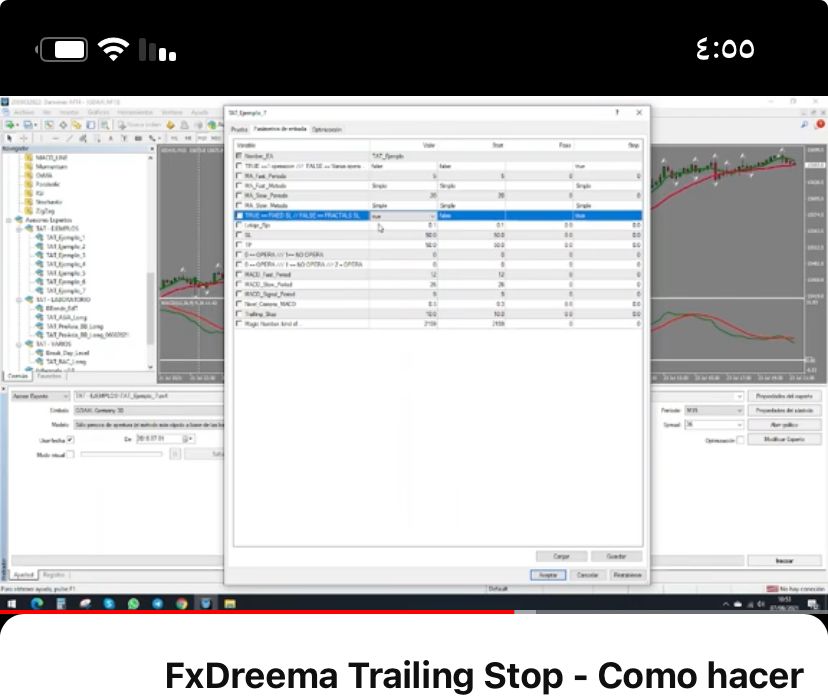828x698 pixels.
Task: Open the search icon in MetaTrader
Action: click(x=804, y=125)
